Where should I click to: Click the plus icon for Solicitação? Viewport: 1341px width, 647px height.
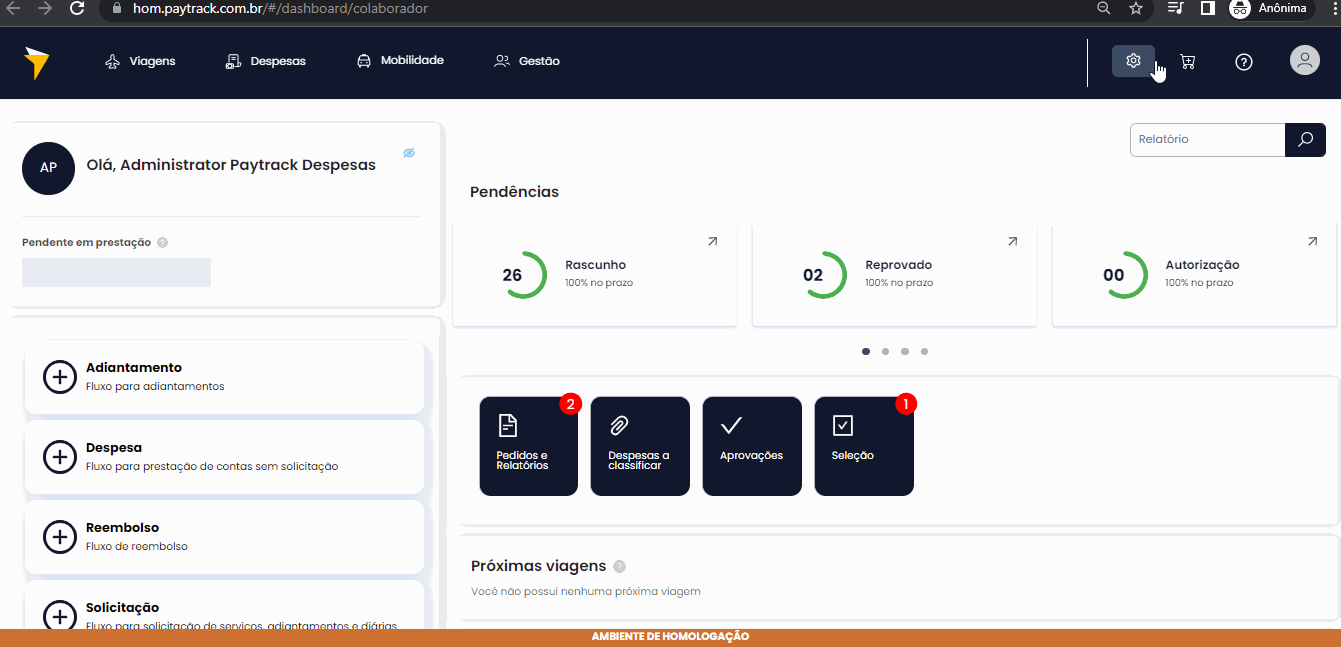point(60,617)
